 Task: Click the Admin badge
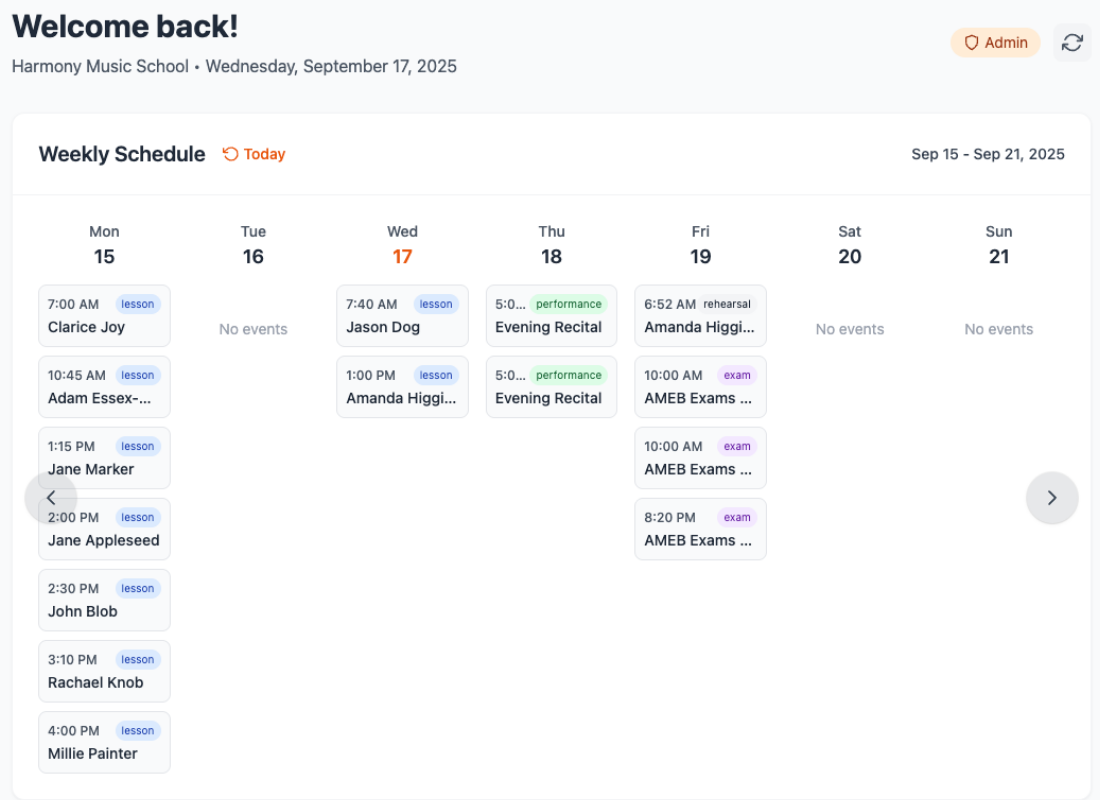click(x=995, y=42)
